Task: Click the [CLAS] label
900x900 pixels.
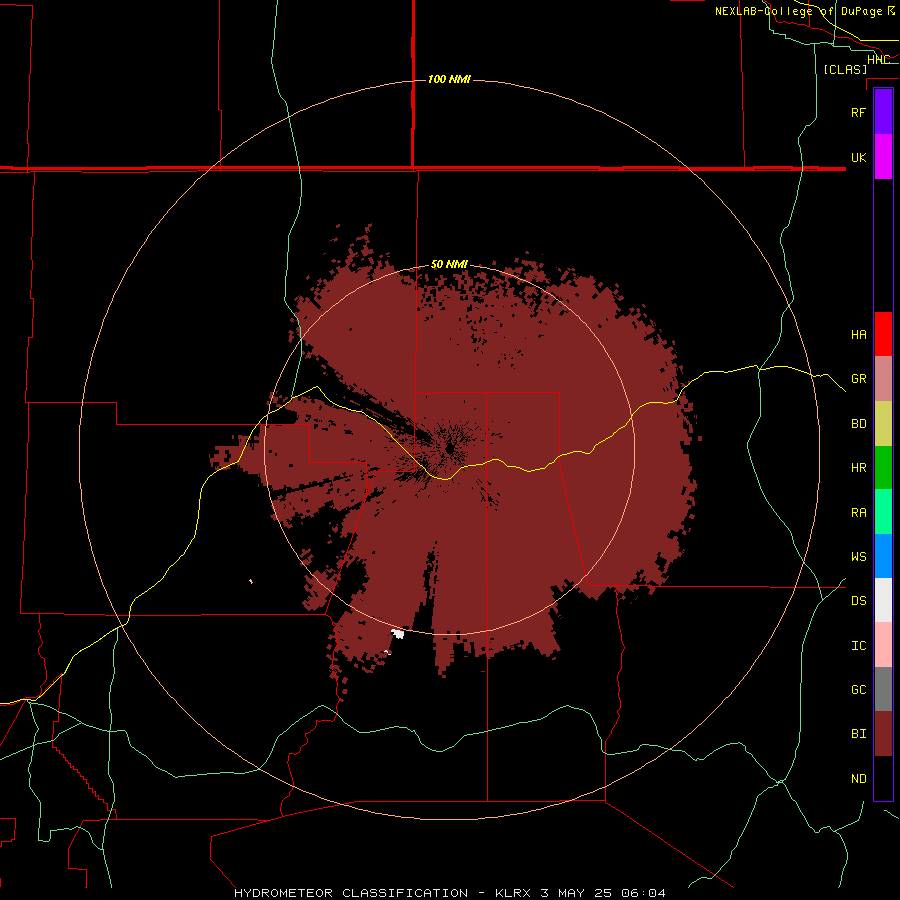Action: pyautogui.click(x=845, y=70)
